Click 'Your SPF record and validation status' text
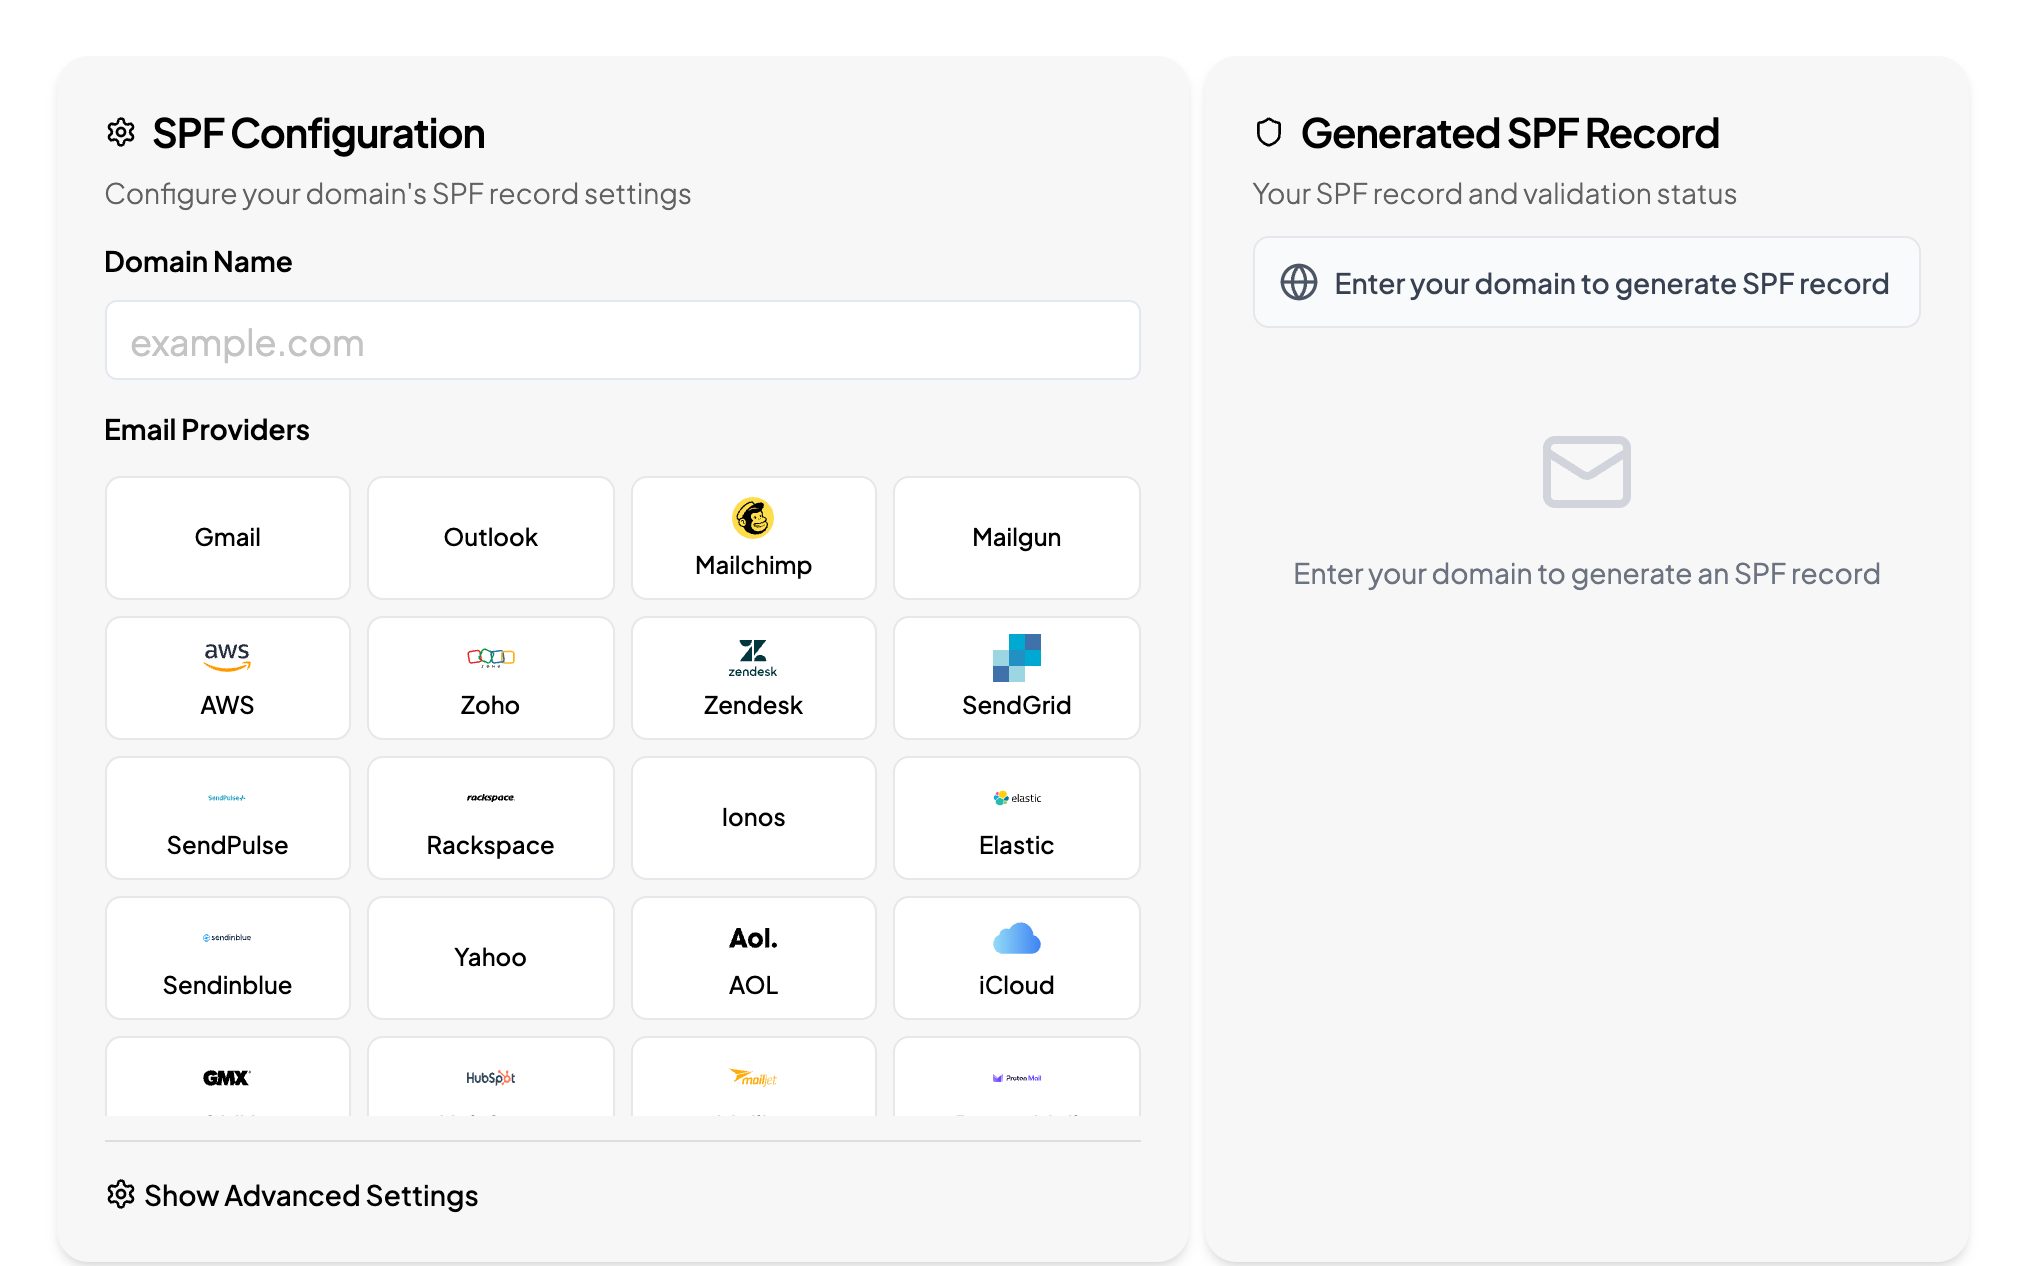 pyautogui.click(x=1494, y=194)
